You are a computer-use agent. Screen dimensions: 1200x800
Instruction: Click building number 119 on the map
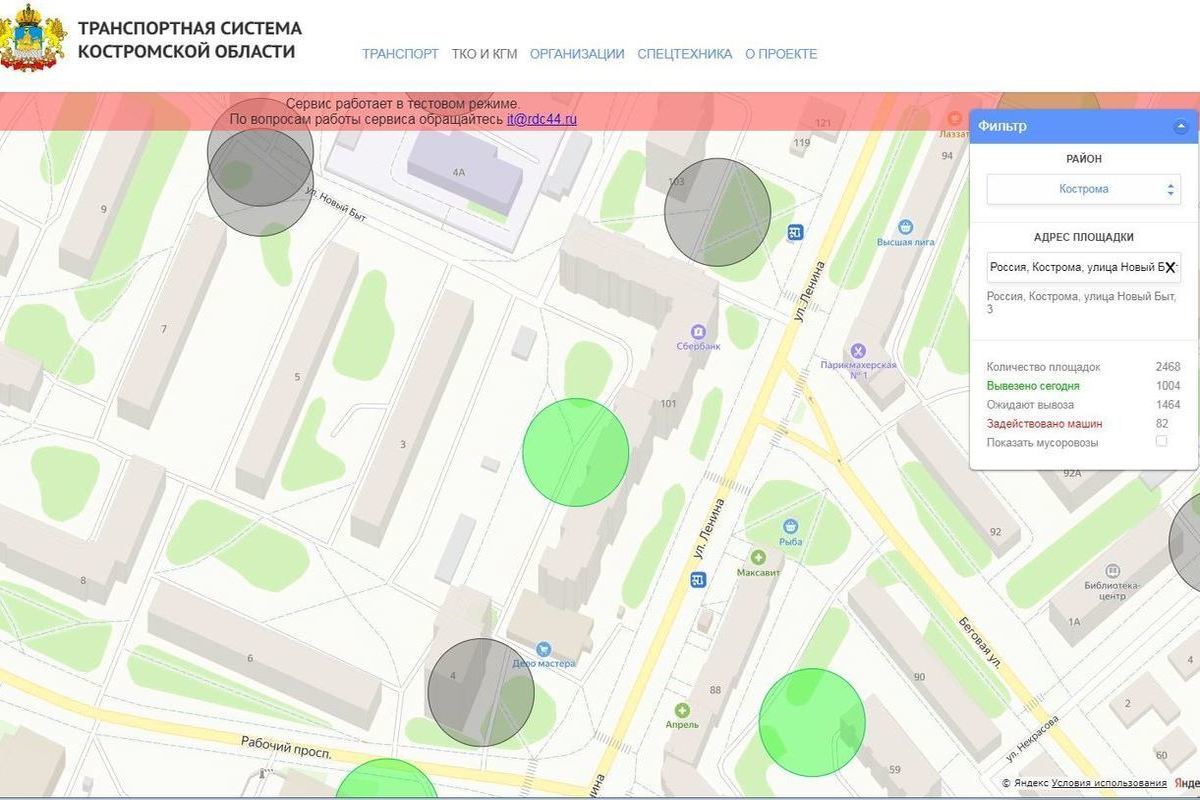801,143
